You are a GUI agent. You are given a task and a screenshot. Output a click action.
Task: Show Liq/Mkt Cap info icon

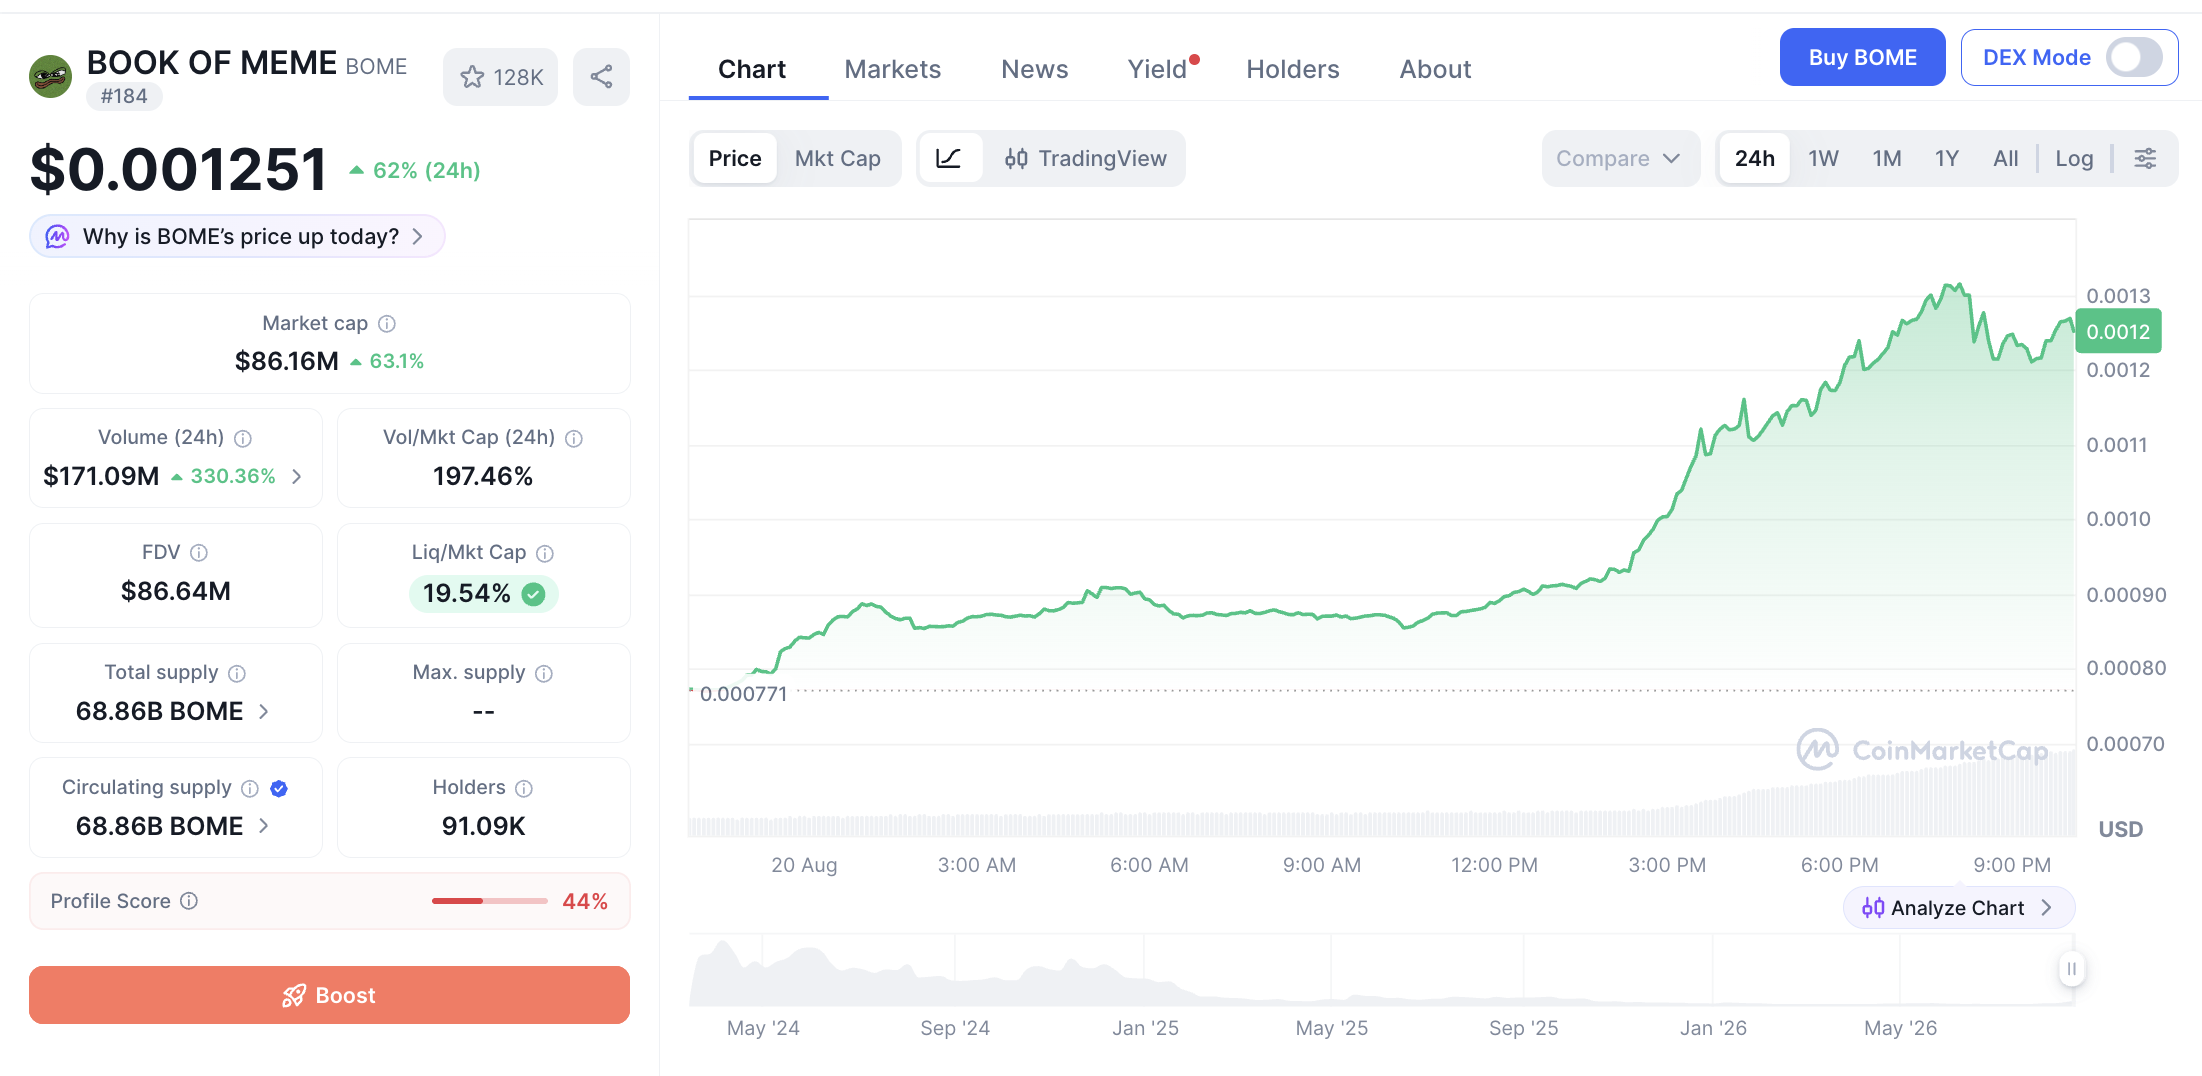[545, 553]
